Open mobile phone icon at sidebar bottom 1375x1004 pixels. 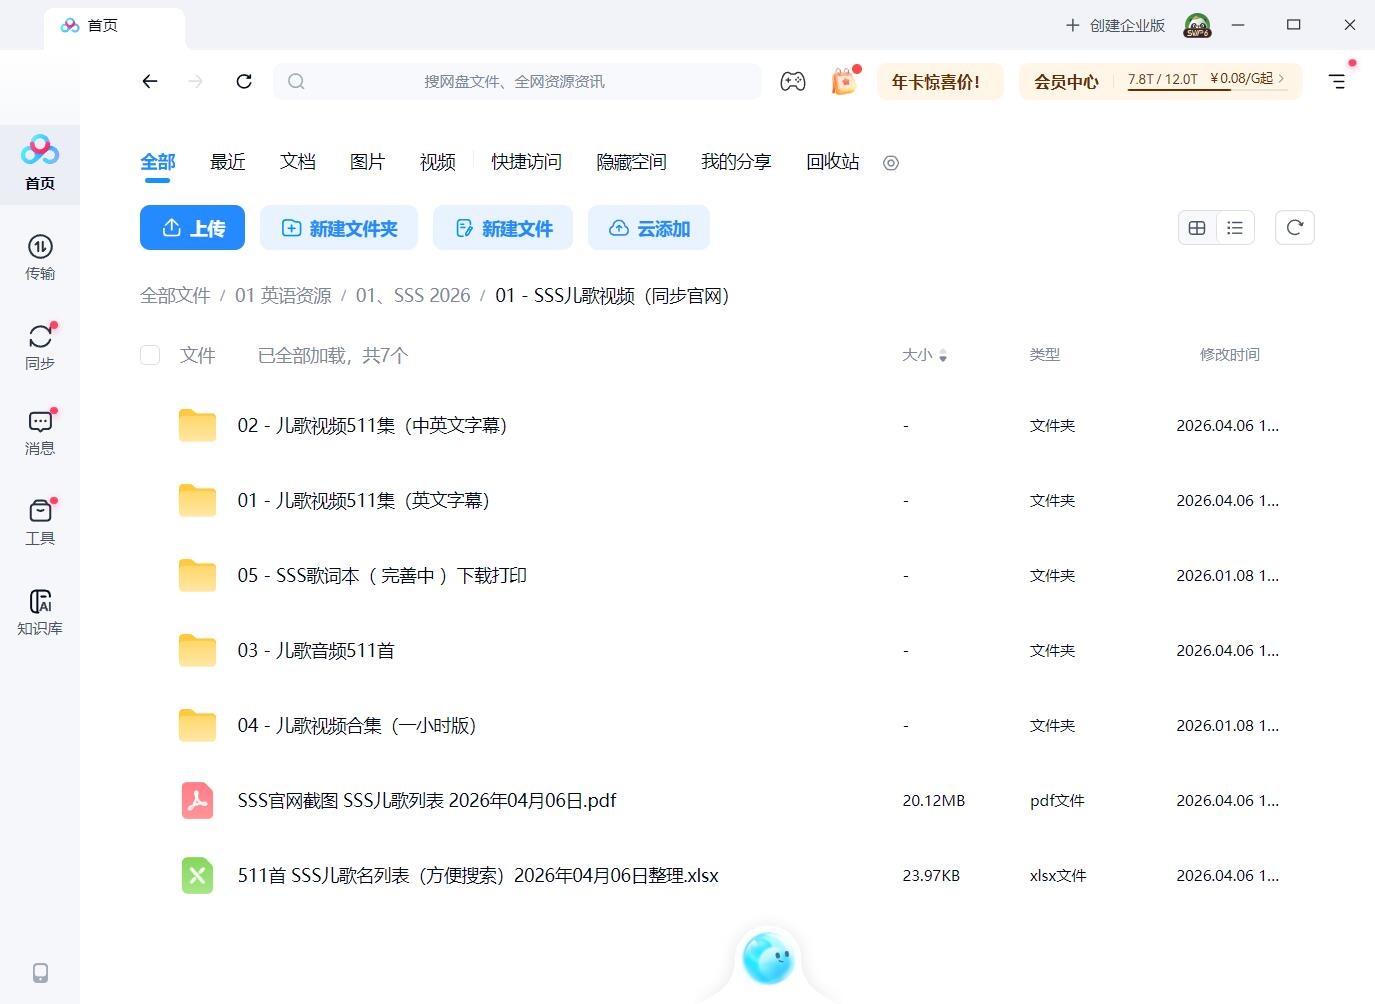click(40, 972)
